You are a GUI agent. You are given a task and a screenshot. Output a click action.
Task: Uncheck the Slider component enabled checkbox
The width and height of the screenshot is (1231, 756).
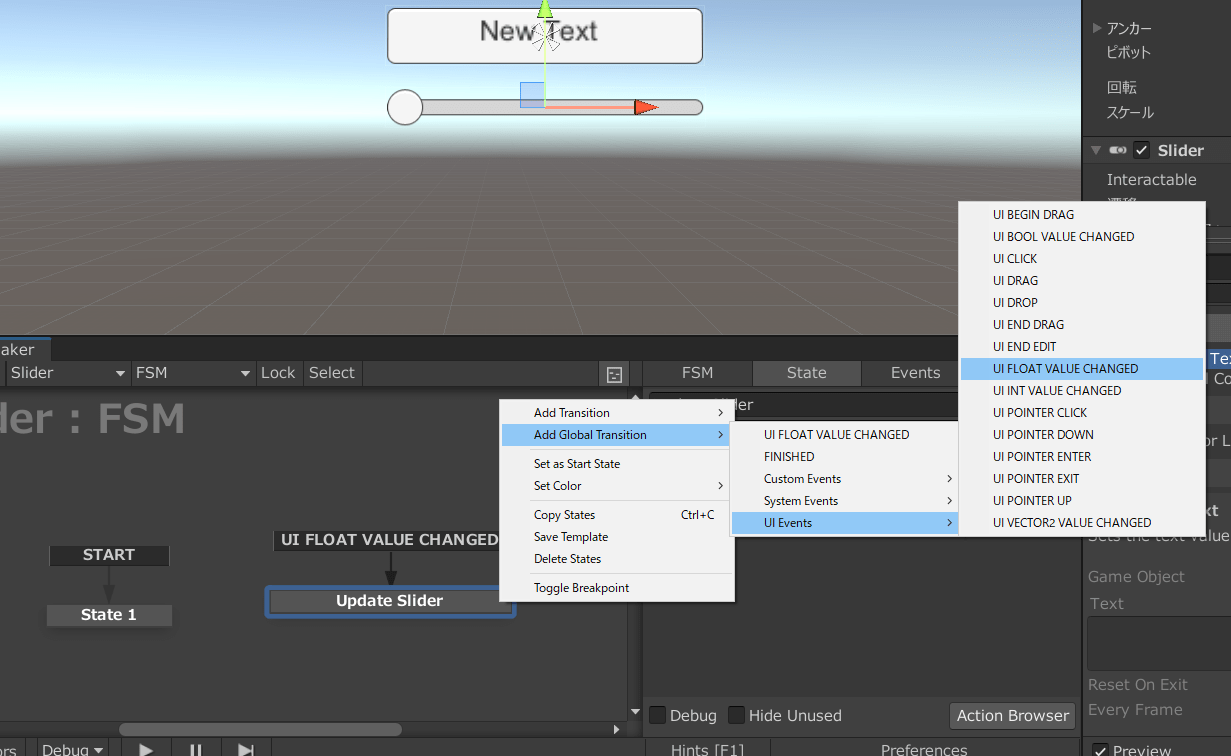click(1142, 151)
